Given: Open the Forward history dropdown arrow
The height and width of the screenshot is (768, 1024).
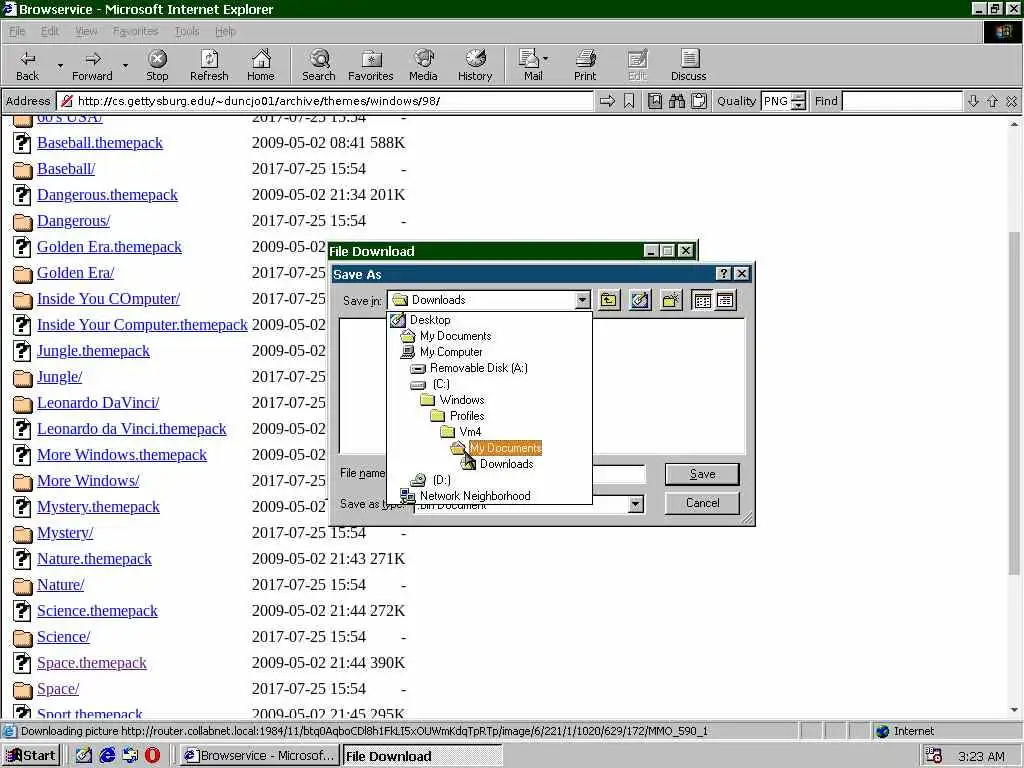Looking at the screenshot, I should point(125,65).
